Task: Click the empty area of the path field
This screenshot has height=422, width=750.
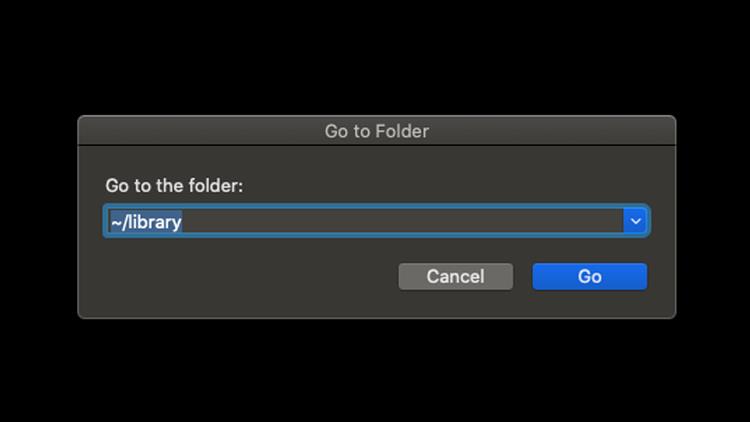Action: 420,221
